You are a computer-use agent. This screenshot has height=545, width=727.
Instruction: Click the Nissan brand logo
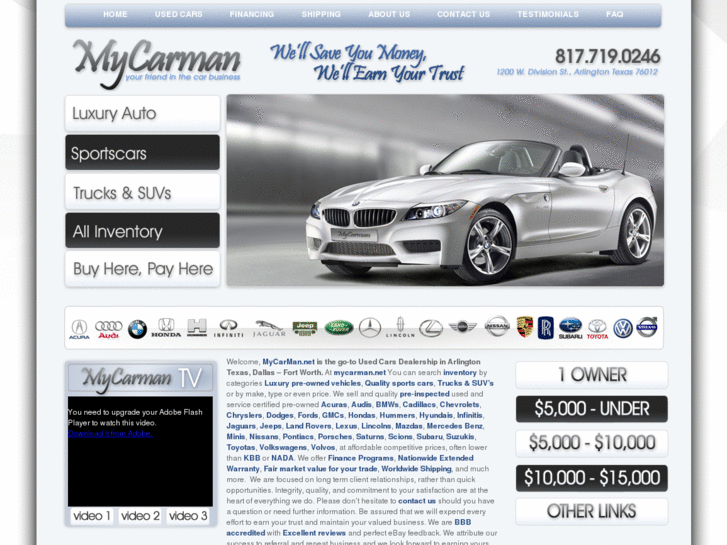(497, 326)
